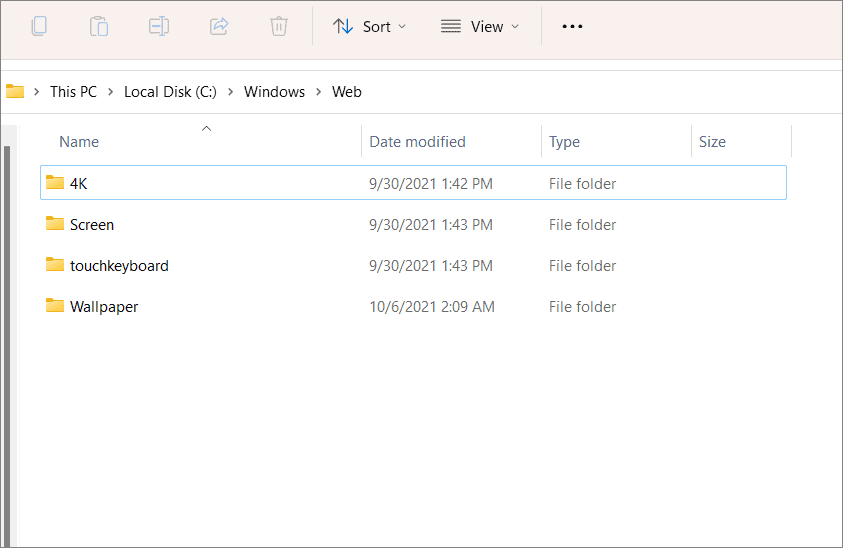The image size is (843, 548).
Task: Go to Windows breadcrumb
Action: 274,92
